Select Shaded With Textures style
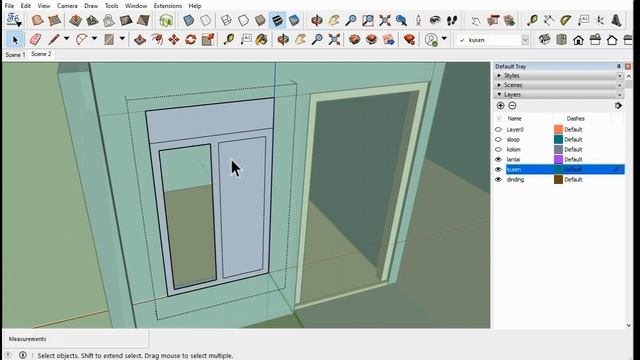This screenshot has width=640, height=360. [277, 20]
